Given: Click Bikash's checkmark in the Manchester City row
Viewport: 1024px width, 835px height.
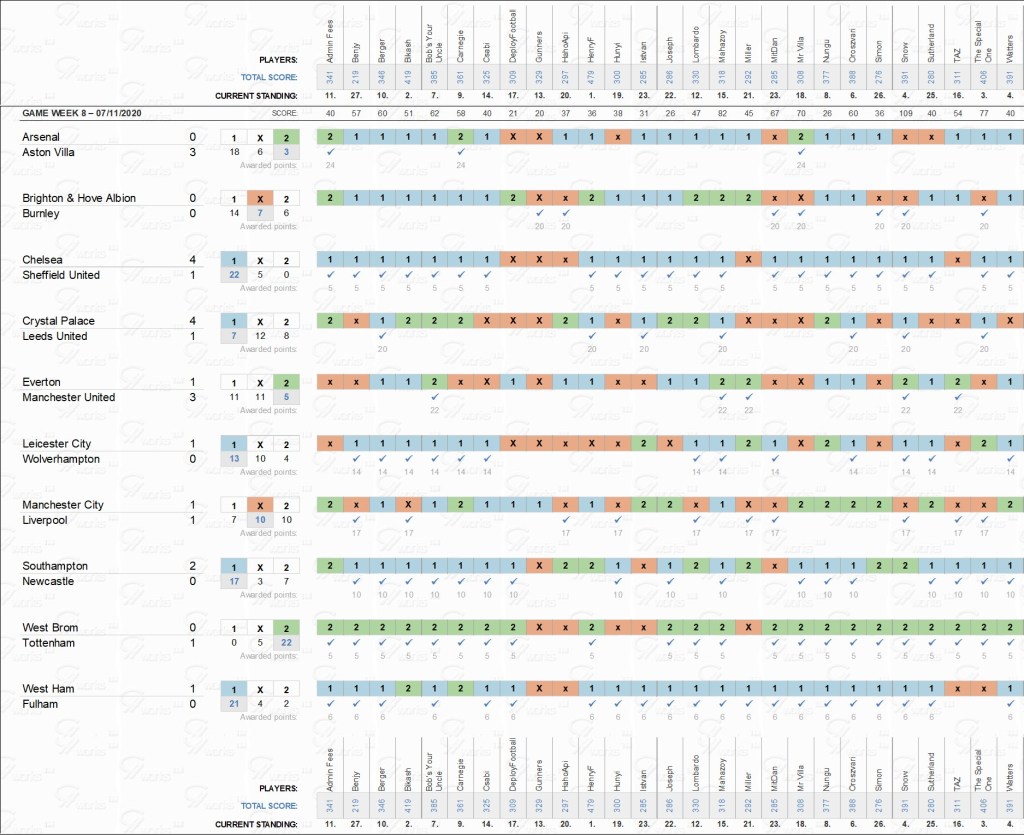Looking at the screenshot, I should pyautogui.click(x=408, y=520).
